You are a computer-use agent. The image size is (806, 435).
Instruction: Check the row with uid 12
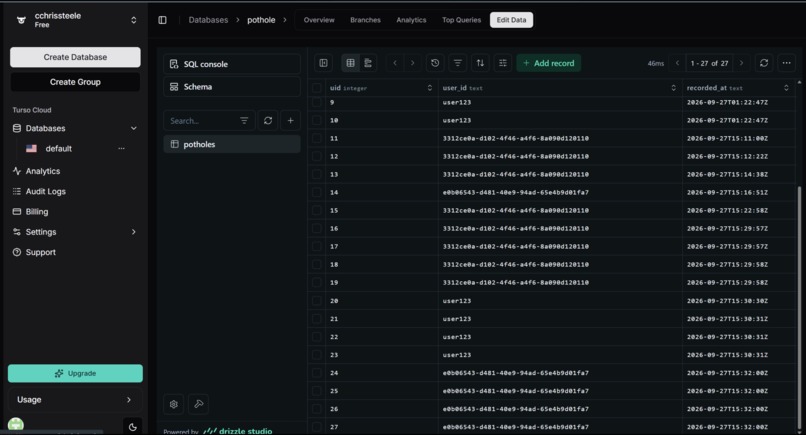(317, 156)
